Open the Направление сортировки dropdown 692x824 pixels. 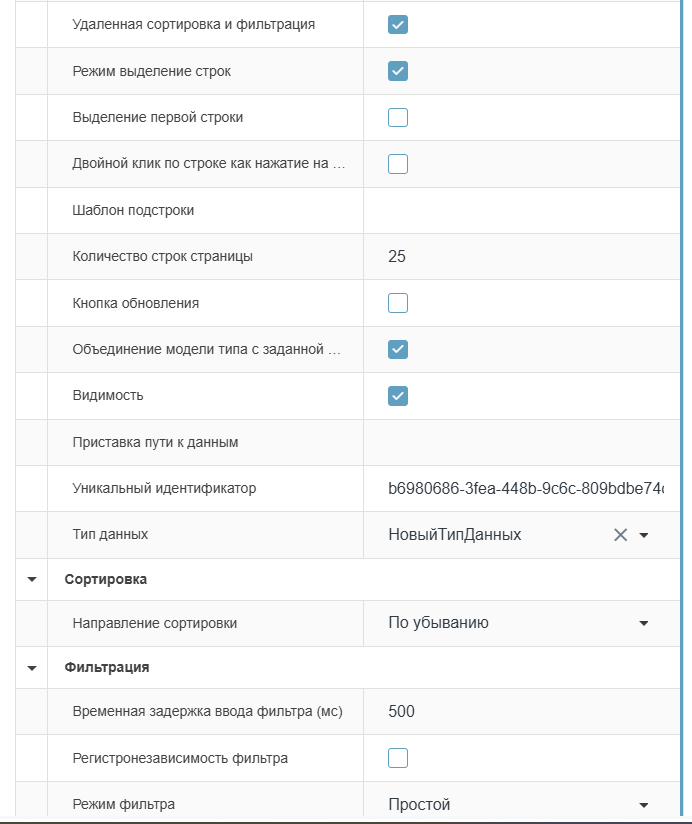tap(644, 623)
